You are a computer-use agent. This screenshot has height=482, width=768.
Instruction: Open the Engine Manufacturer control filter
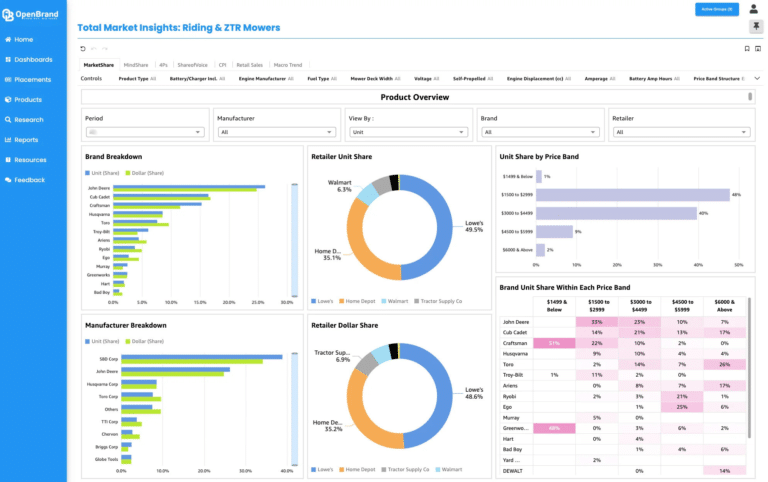coord(266,78)
